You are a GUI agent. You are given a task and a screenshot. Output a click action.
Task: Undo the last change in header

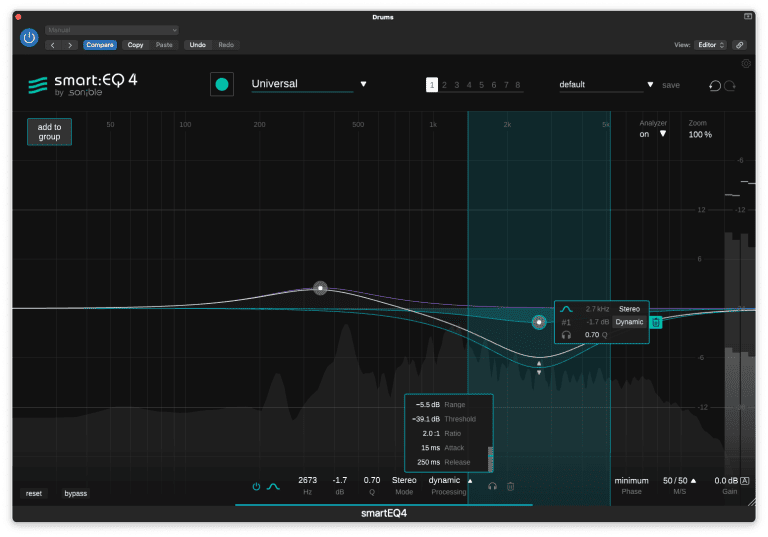(197, 45)
